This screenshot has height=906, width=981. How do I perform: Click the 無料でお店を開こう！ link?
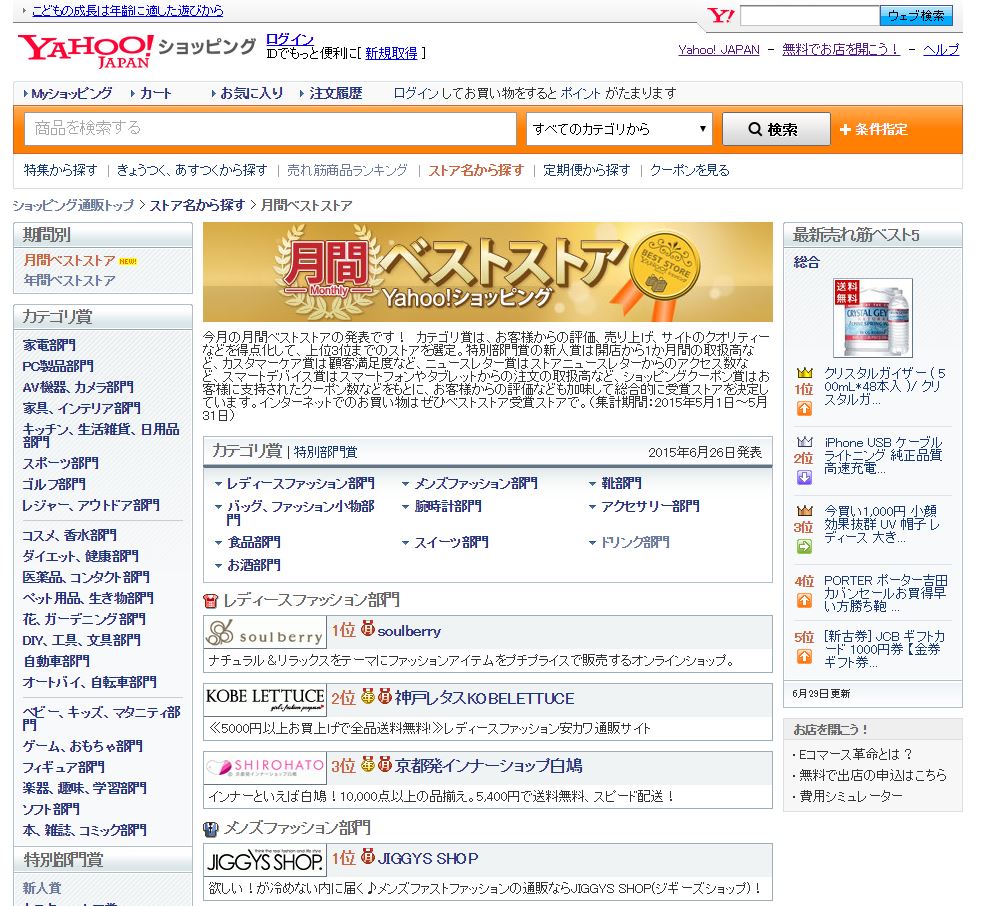point(841,50)
